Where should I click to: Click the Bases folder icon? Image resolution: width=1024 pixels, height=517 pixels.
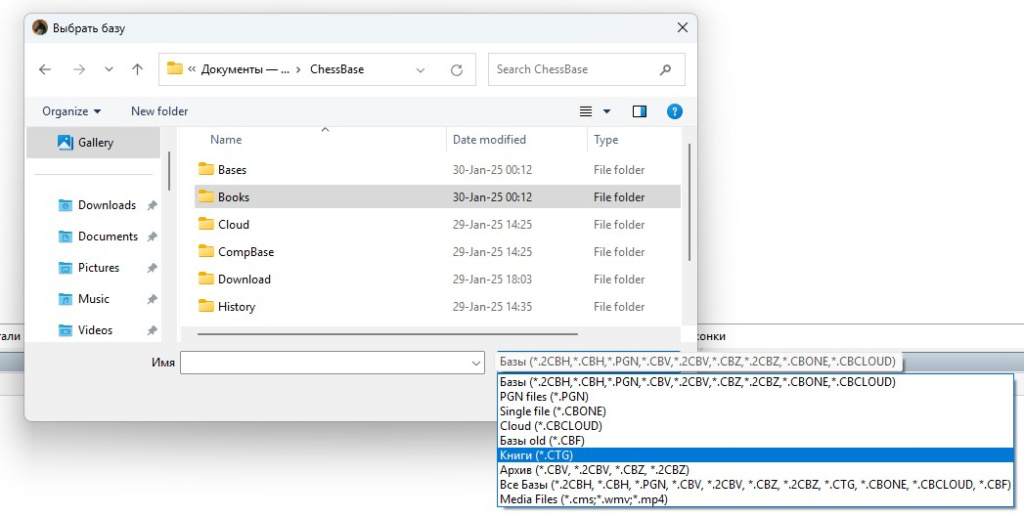[x=206, y=170]
